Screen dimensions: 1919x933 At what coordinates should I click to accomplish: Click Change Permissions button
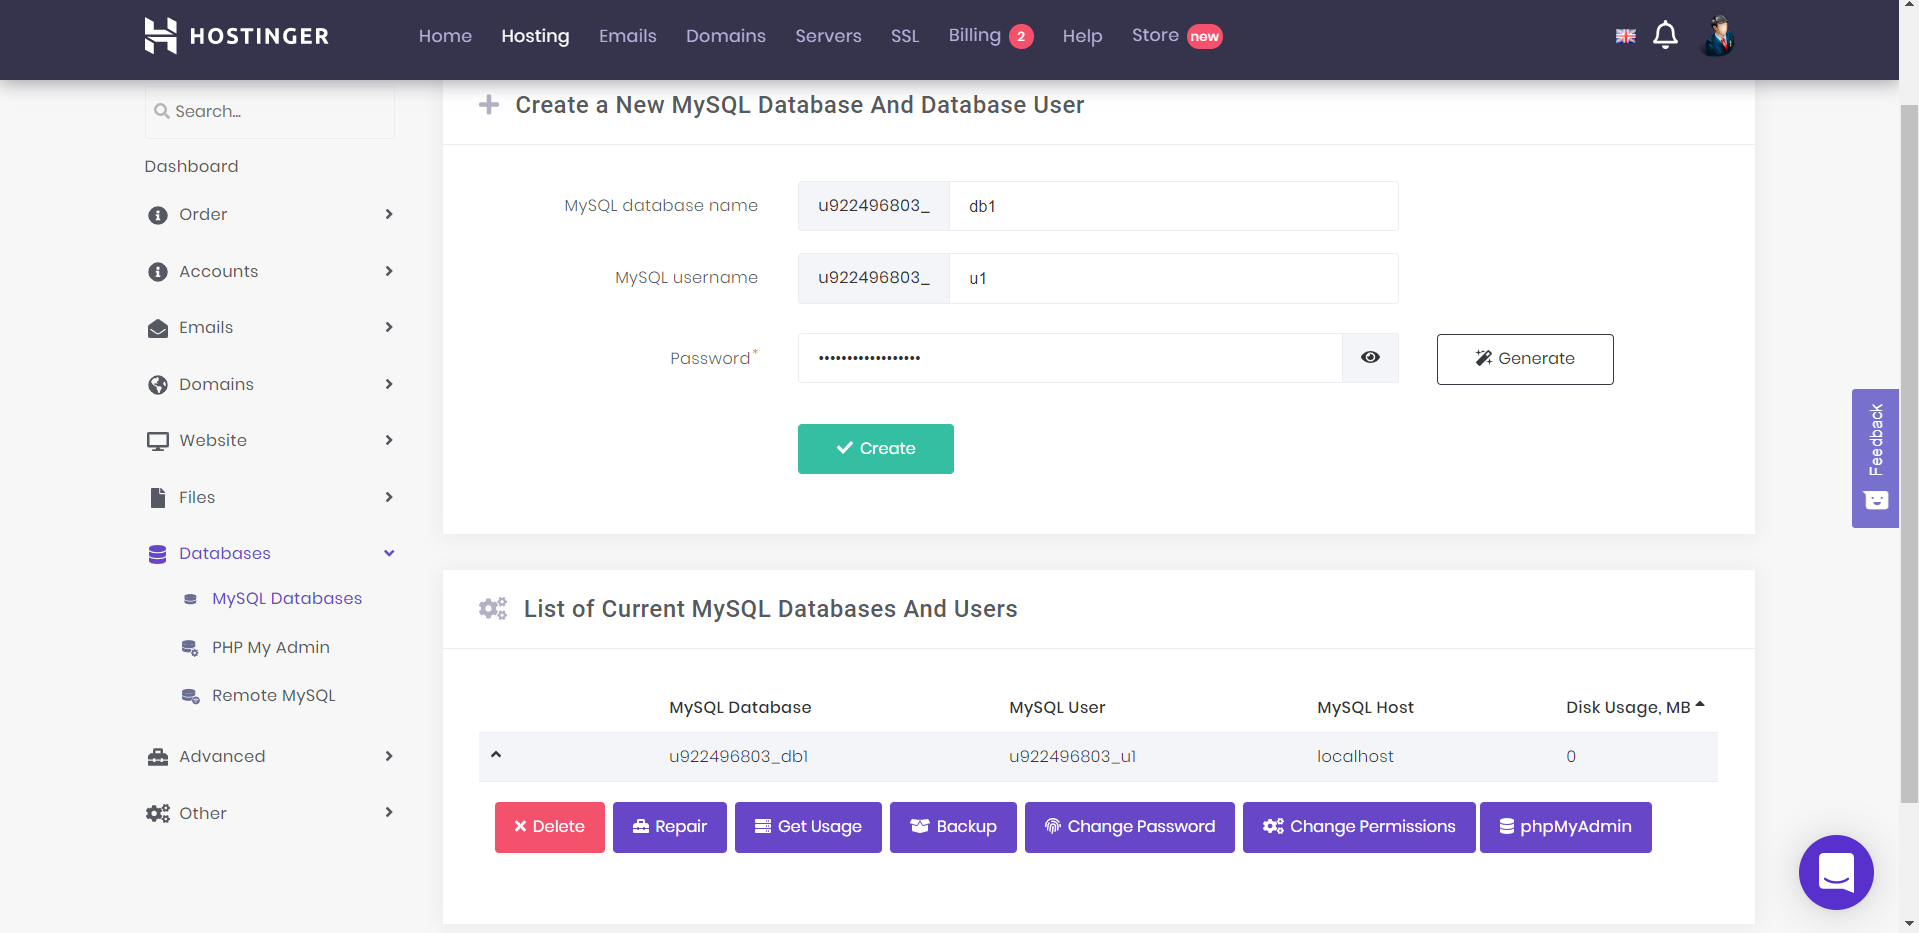tap(1359, 827)
